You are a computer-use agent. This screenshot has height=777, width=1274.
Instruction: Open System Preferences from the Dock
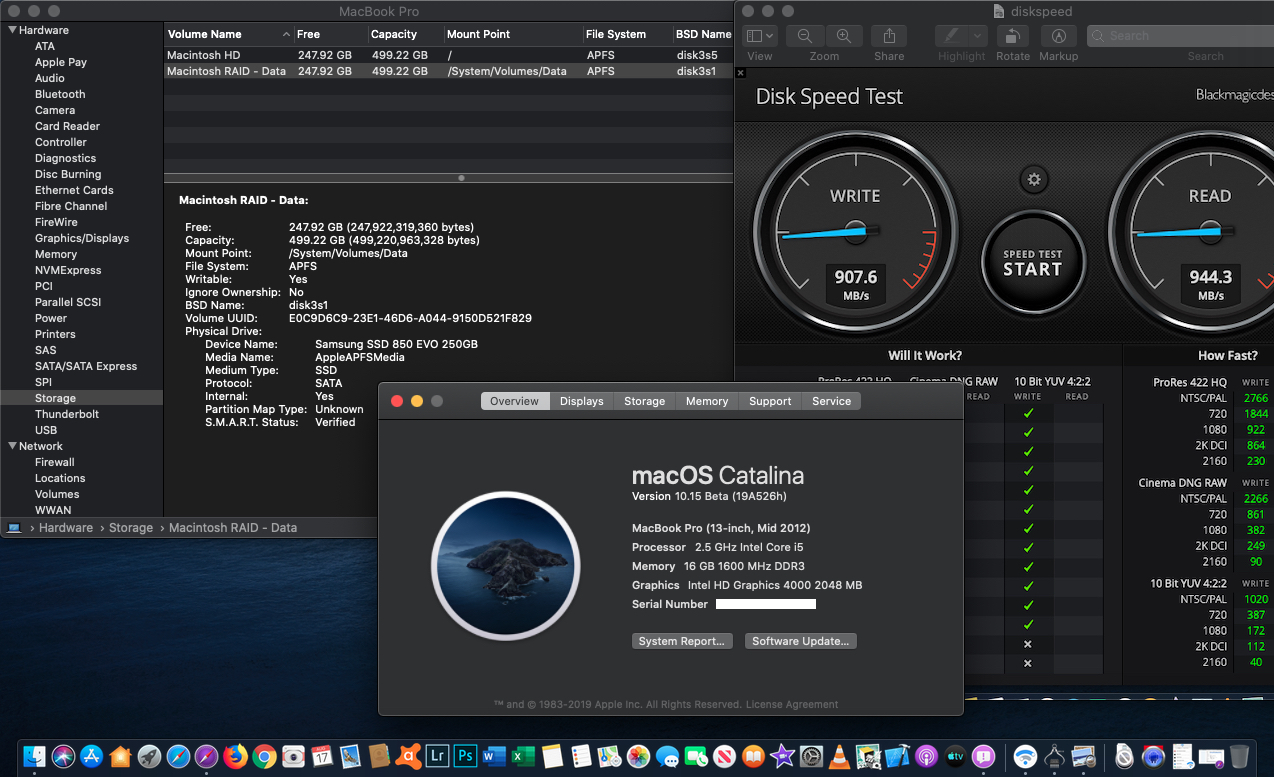pos(811,756)
